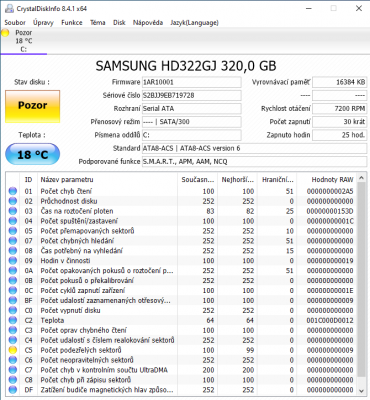Click the Současn... column header
Viewport: 370px width, 400px height.
[x=198, y=180]
